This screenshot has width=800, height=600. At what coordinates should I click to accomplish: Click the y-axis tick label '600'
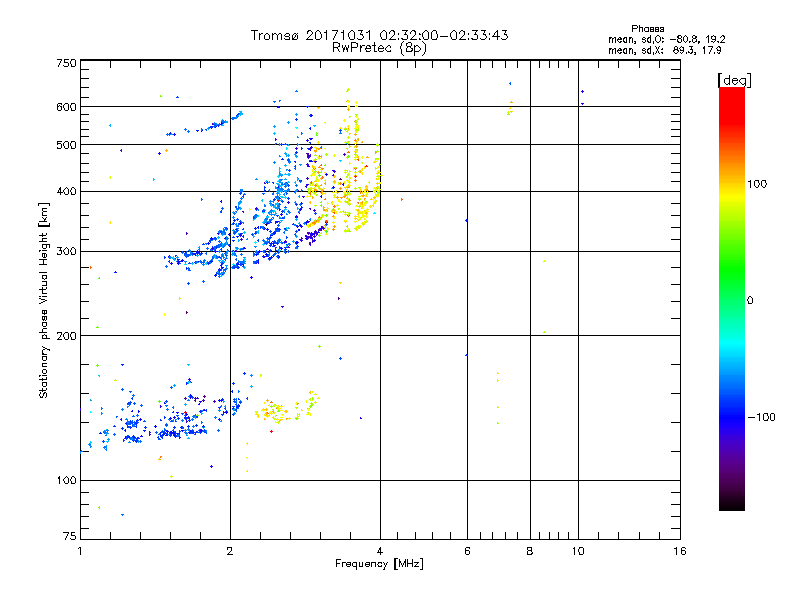click(67, 107)
